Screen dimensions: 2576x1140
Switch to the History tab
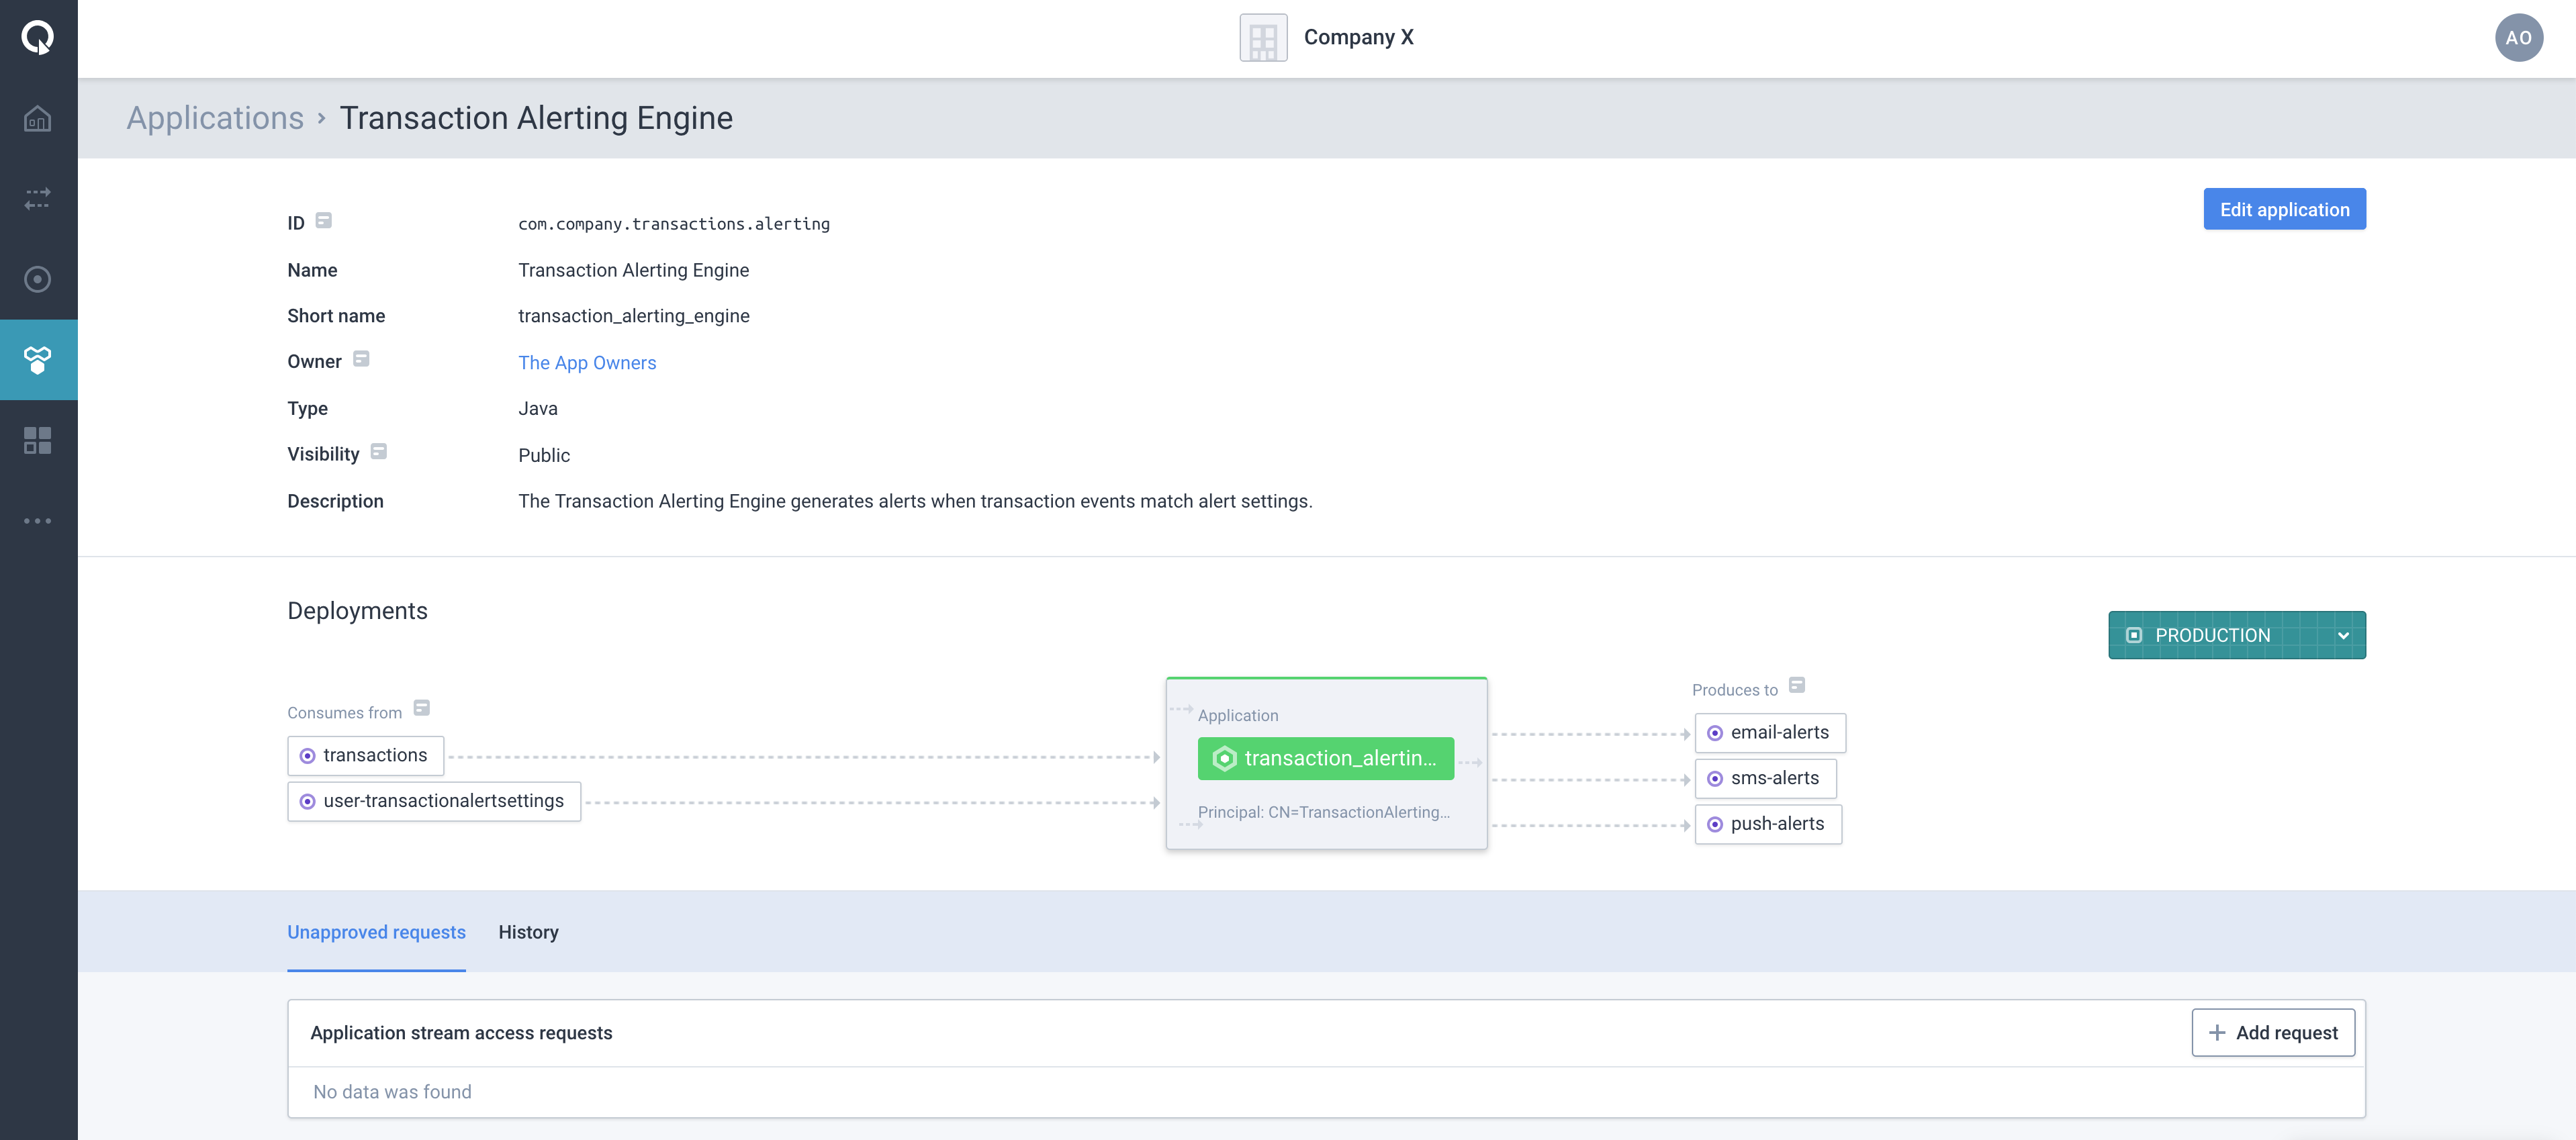point(529,931)
